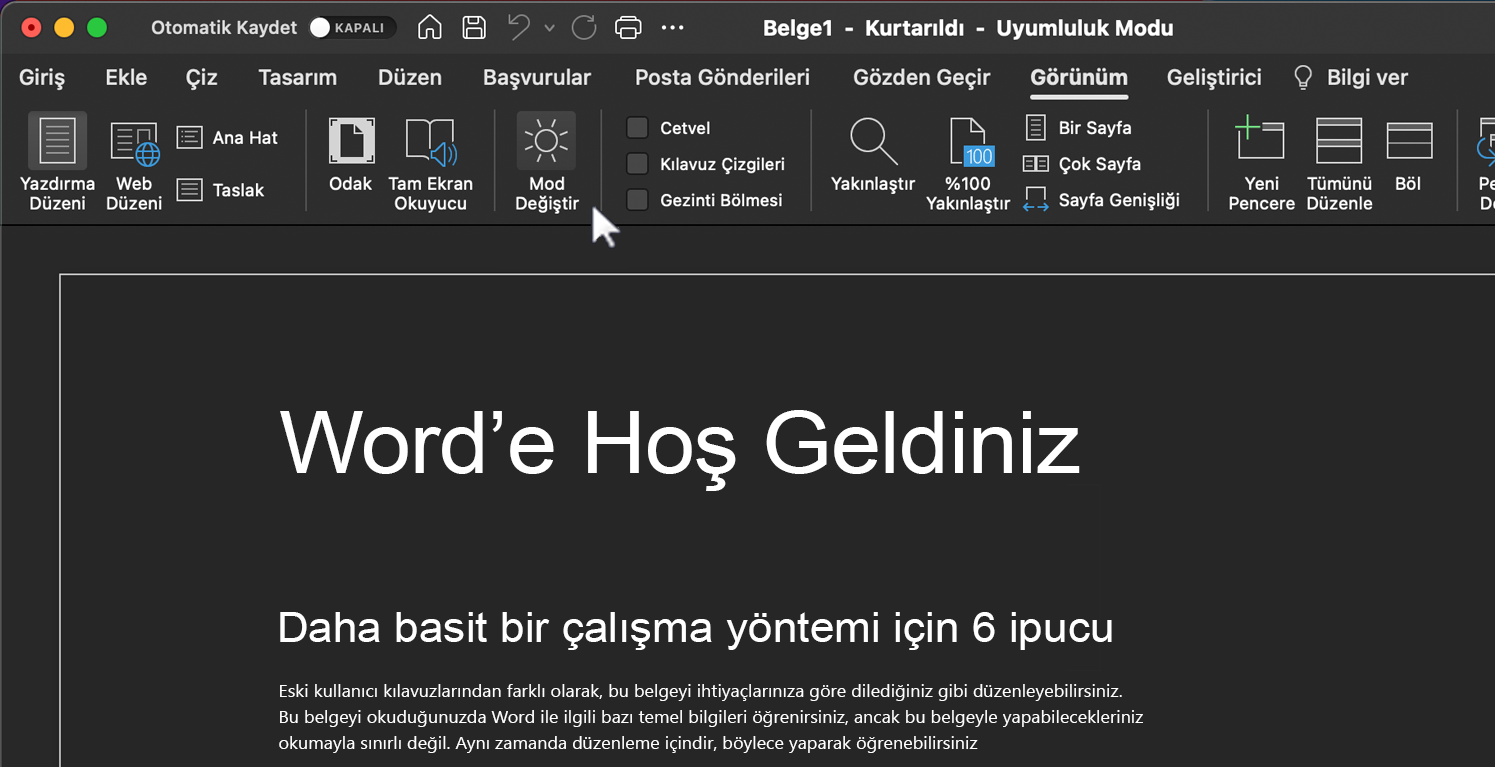Image resolution: width=1495 pixels, height=767 pixels.
Task: Open the Gözden Geçir tab
Action: (x=921, y=78)
